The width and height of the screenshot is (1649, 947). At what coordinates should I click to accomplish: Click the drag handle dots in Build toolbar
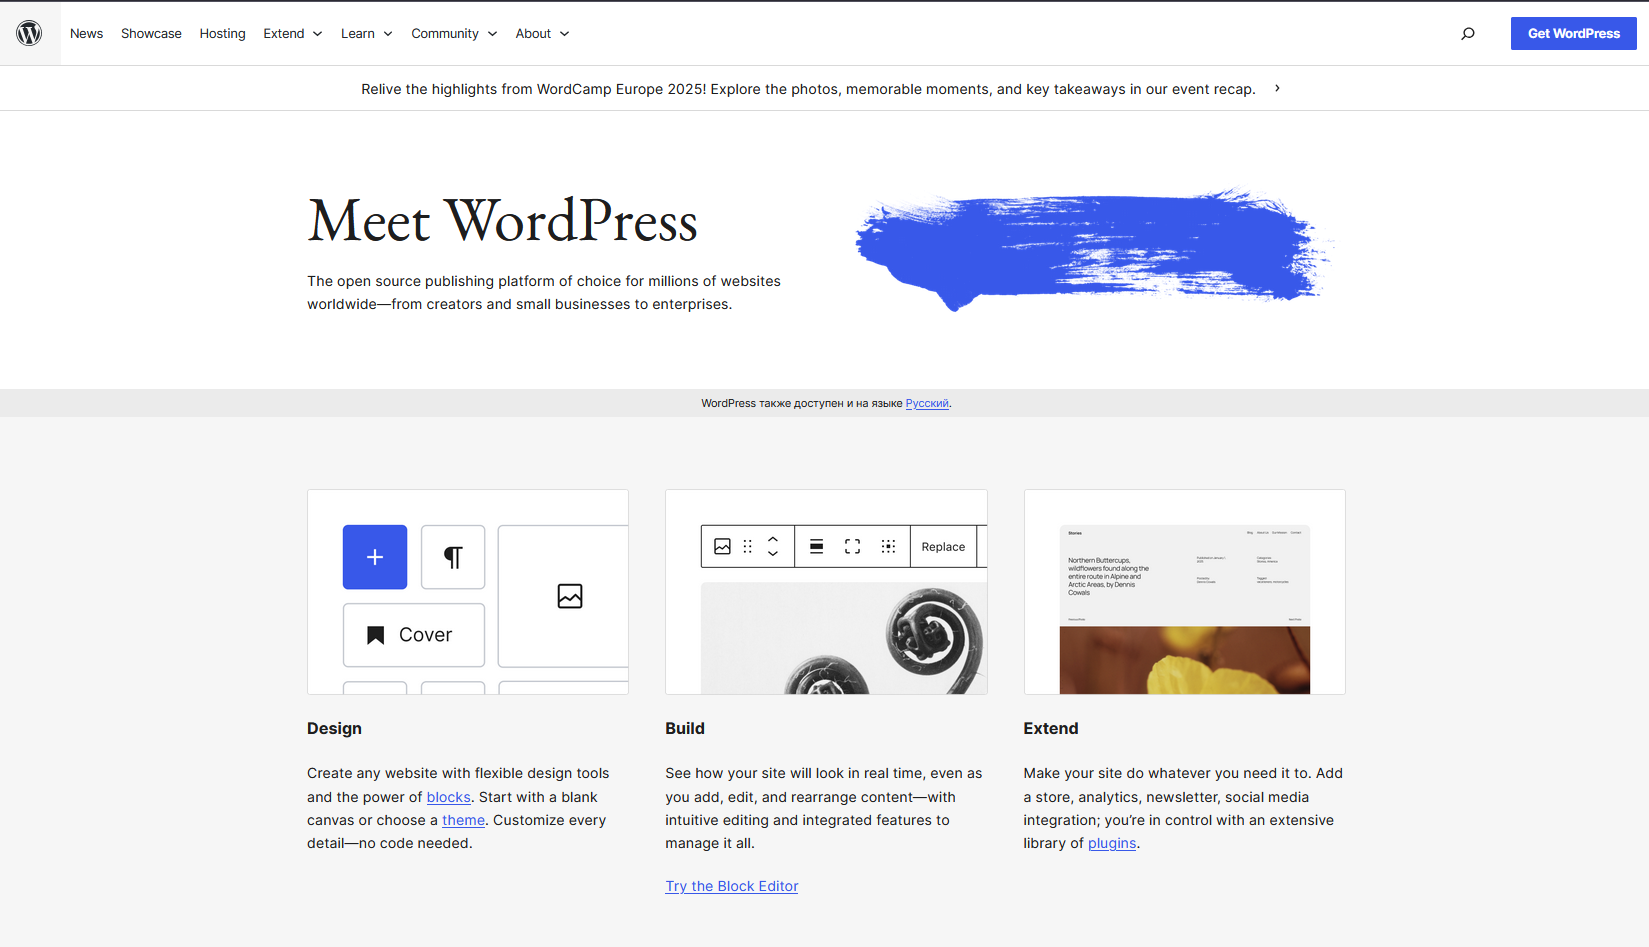tap(748, 546)
